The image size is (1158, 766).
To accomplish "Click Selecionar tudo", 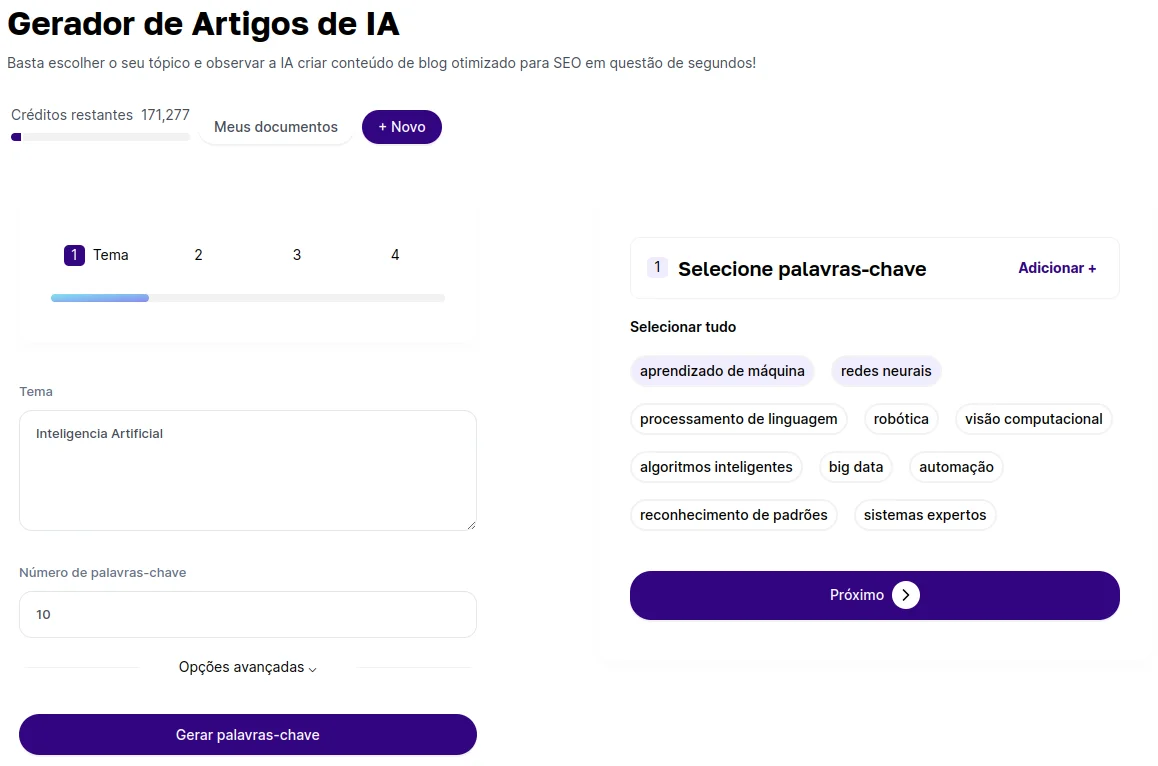I will [682, 326].
